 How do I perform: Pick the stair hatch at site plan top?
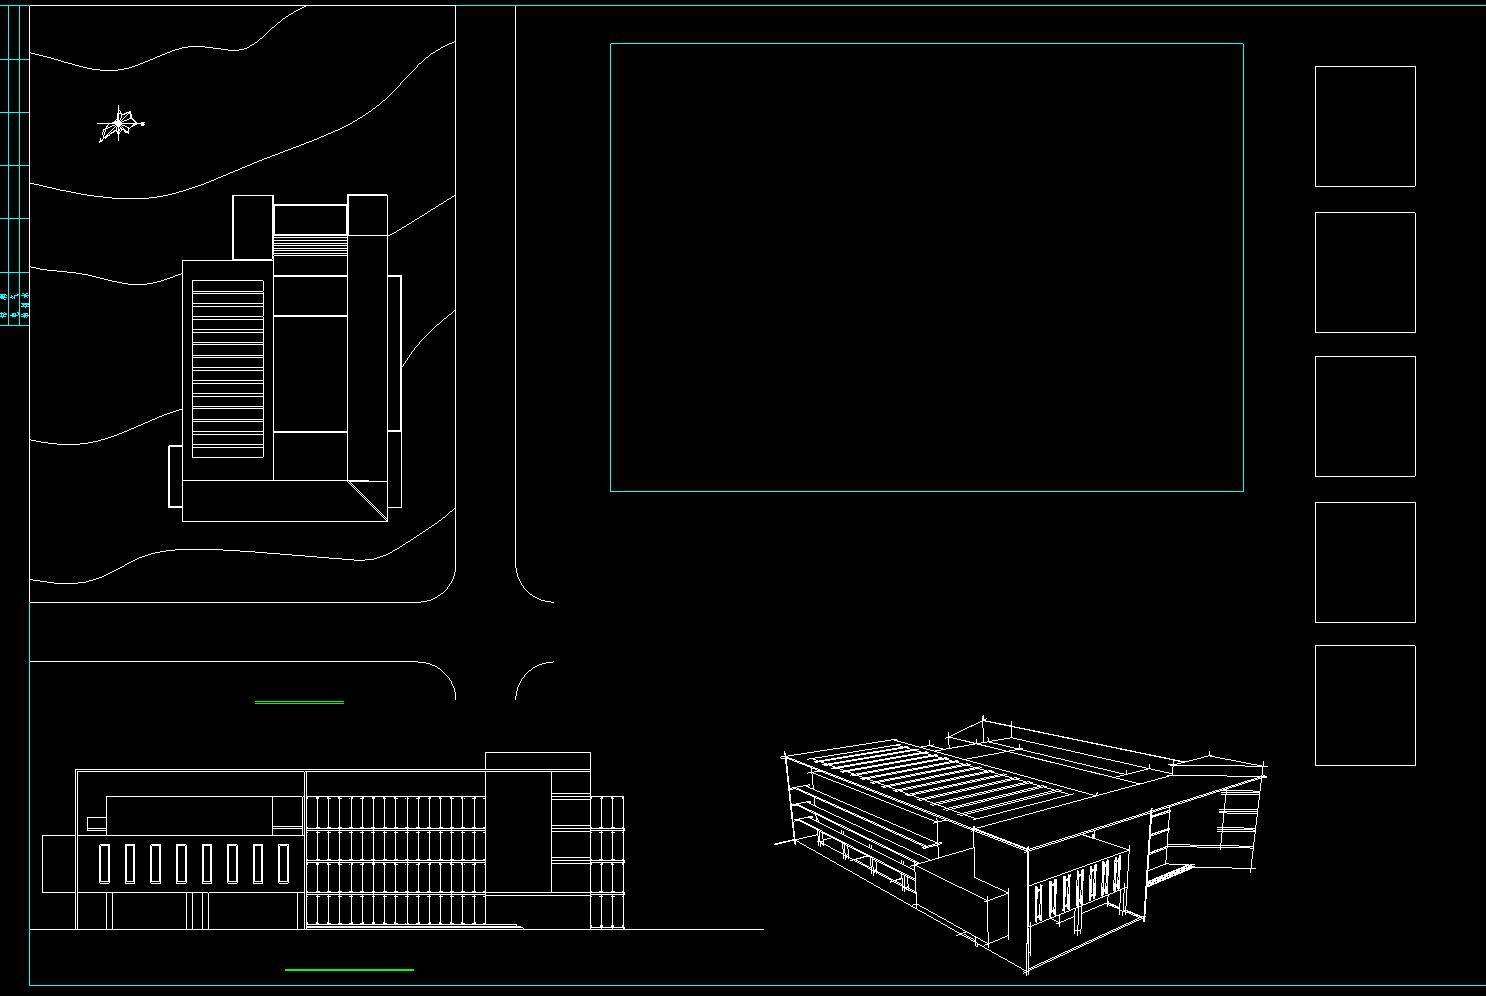(x=310, y=244)
